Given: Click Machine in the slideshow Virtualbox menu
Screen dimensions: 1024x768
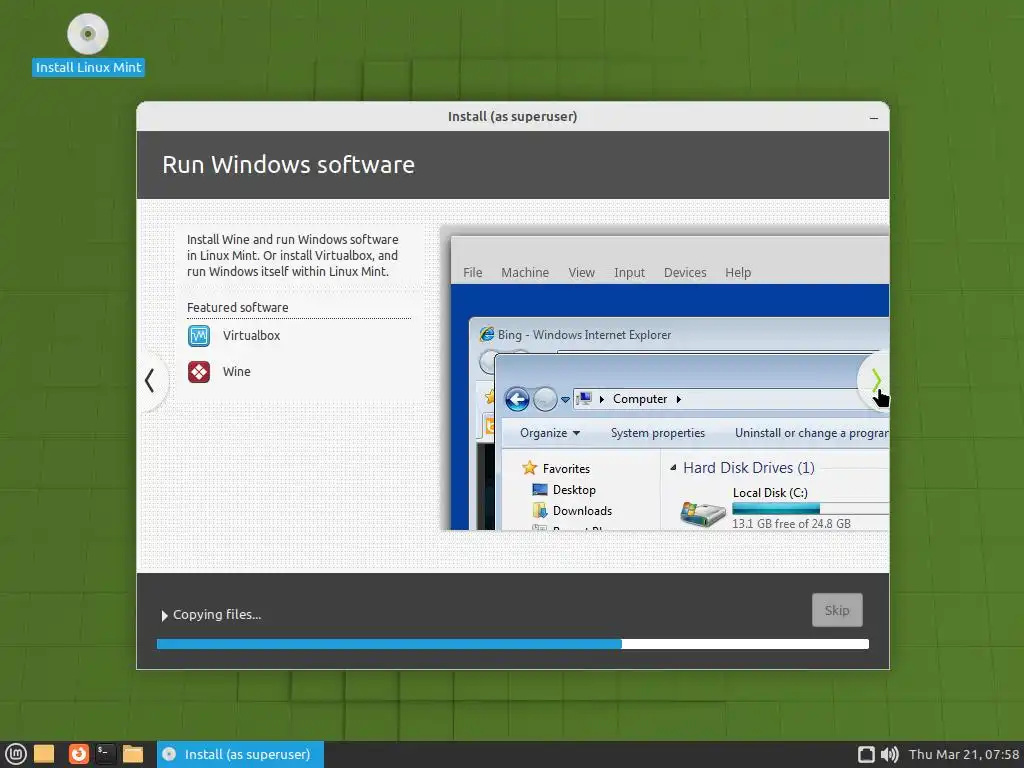Looking at the screenshot, I should click(x=525, y=272).
